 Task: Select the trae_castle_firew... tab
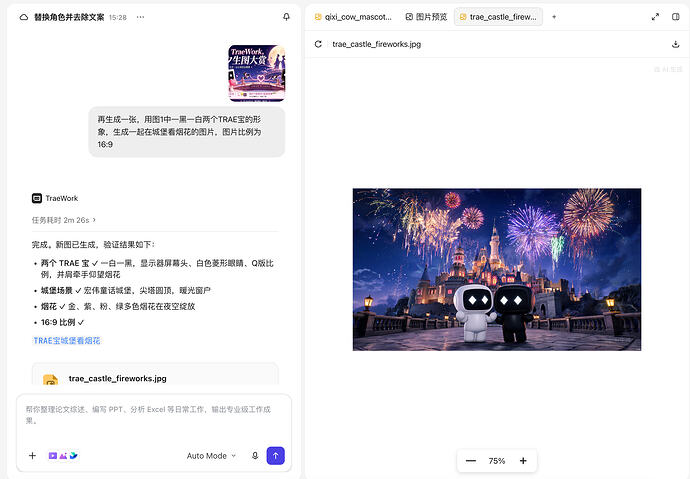click(x=498, y=17)
